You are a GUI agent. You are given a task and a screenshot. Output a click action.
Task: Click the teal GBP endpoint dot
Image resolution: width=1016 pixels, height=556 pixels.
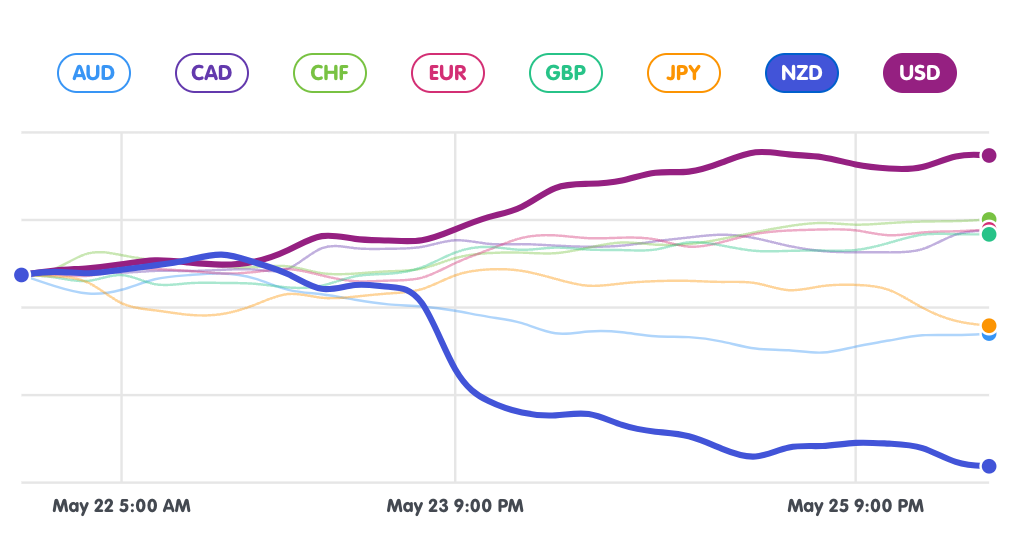tap(989, 235)
